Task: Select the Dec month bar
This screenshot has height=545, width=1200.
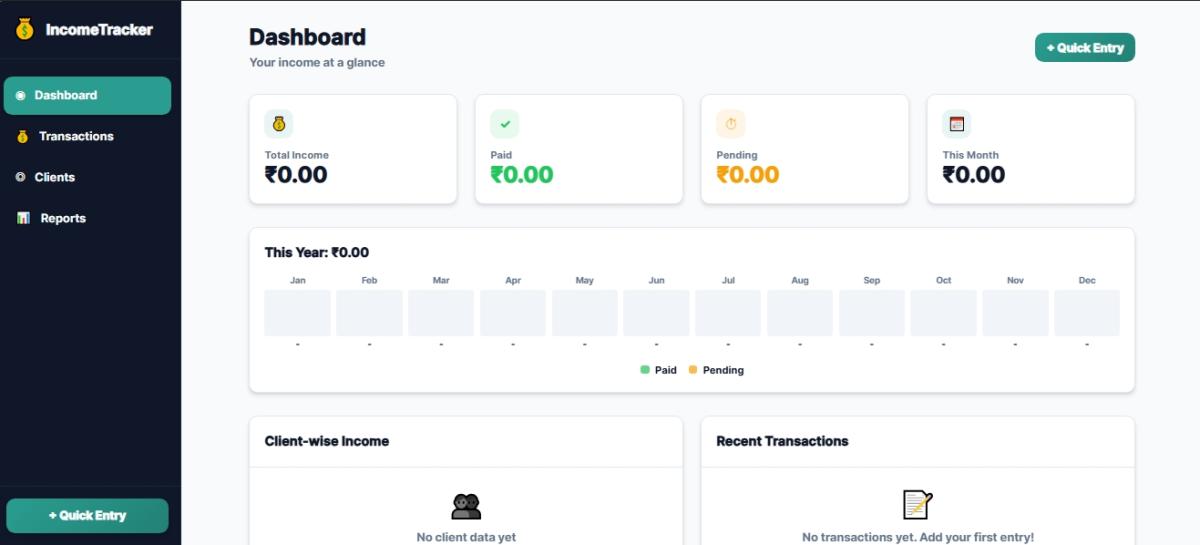Action: click(1087, 313)
